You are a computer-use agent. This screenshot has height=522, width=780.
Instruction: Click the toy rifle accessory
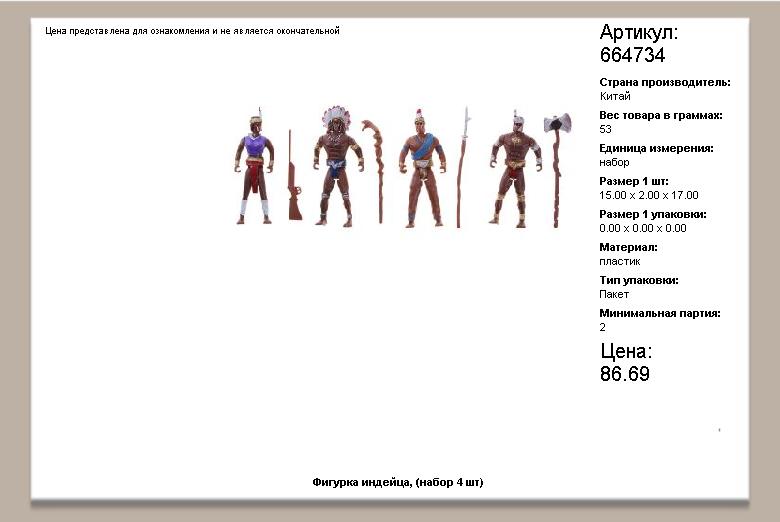[293, 176]
